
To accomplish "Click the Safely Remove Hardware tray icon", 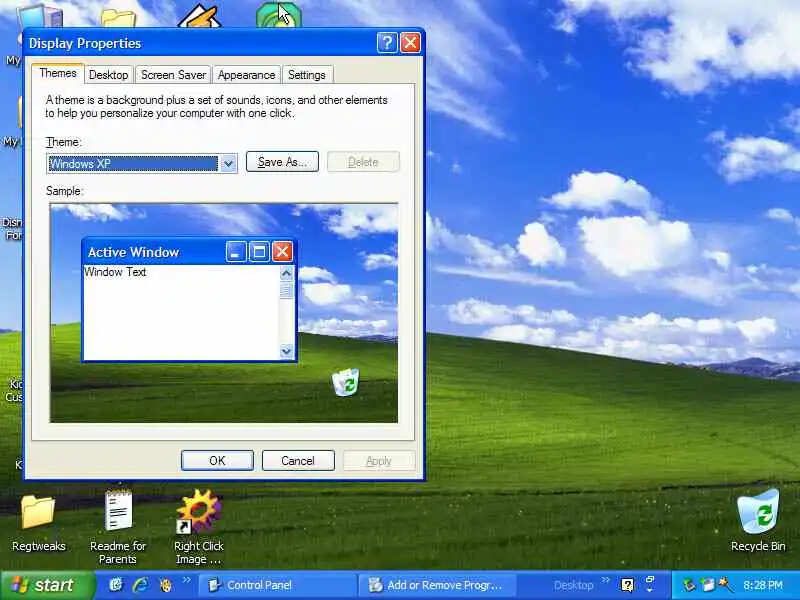I will coord(689,585).
